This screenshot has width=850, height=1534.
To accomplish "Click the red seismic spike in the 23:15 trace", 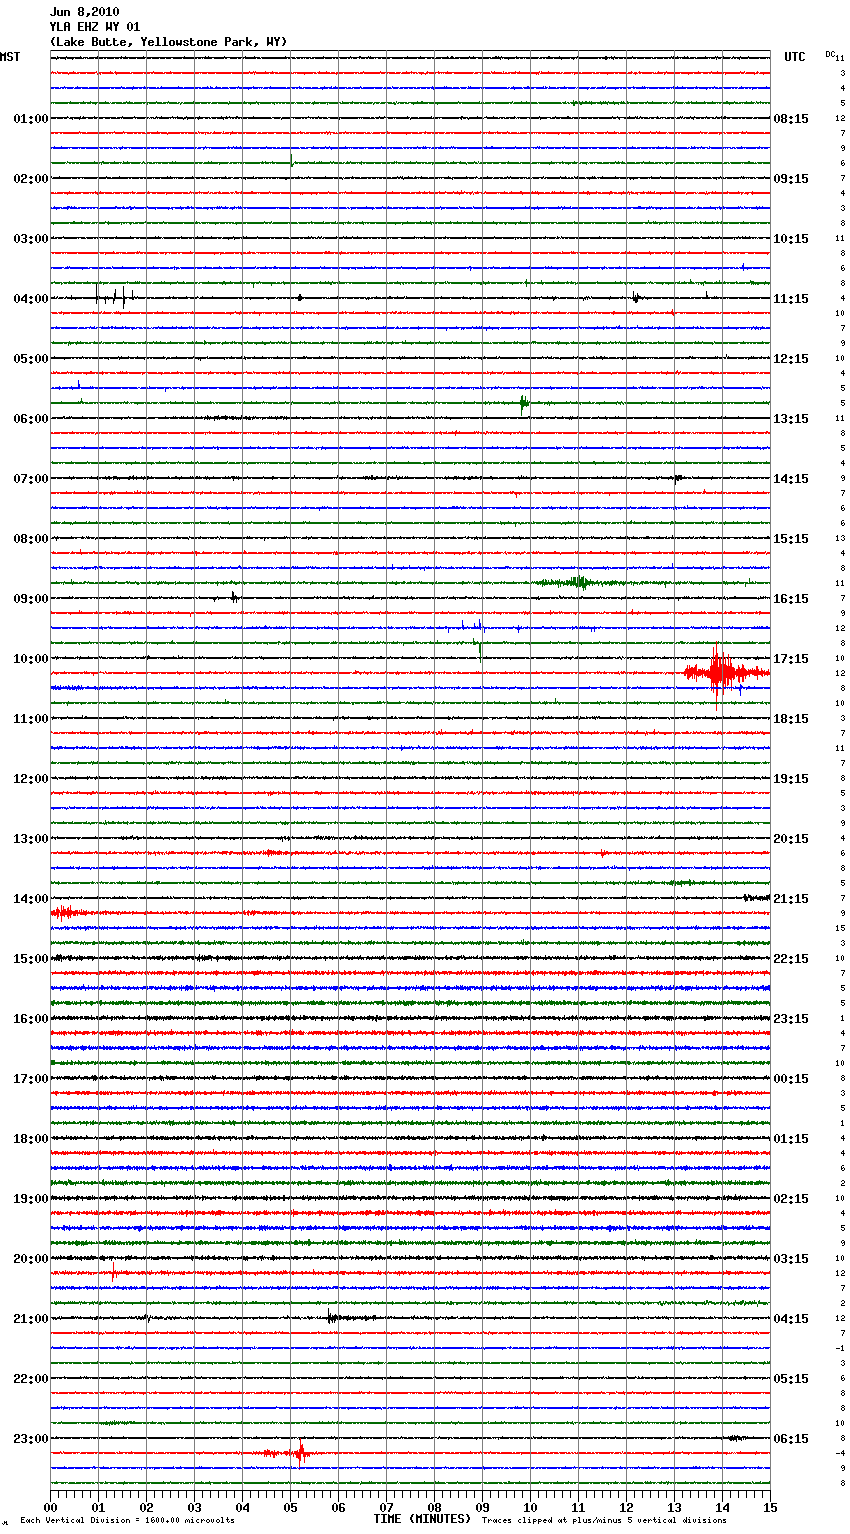I will 300,1453.
